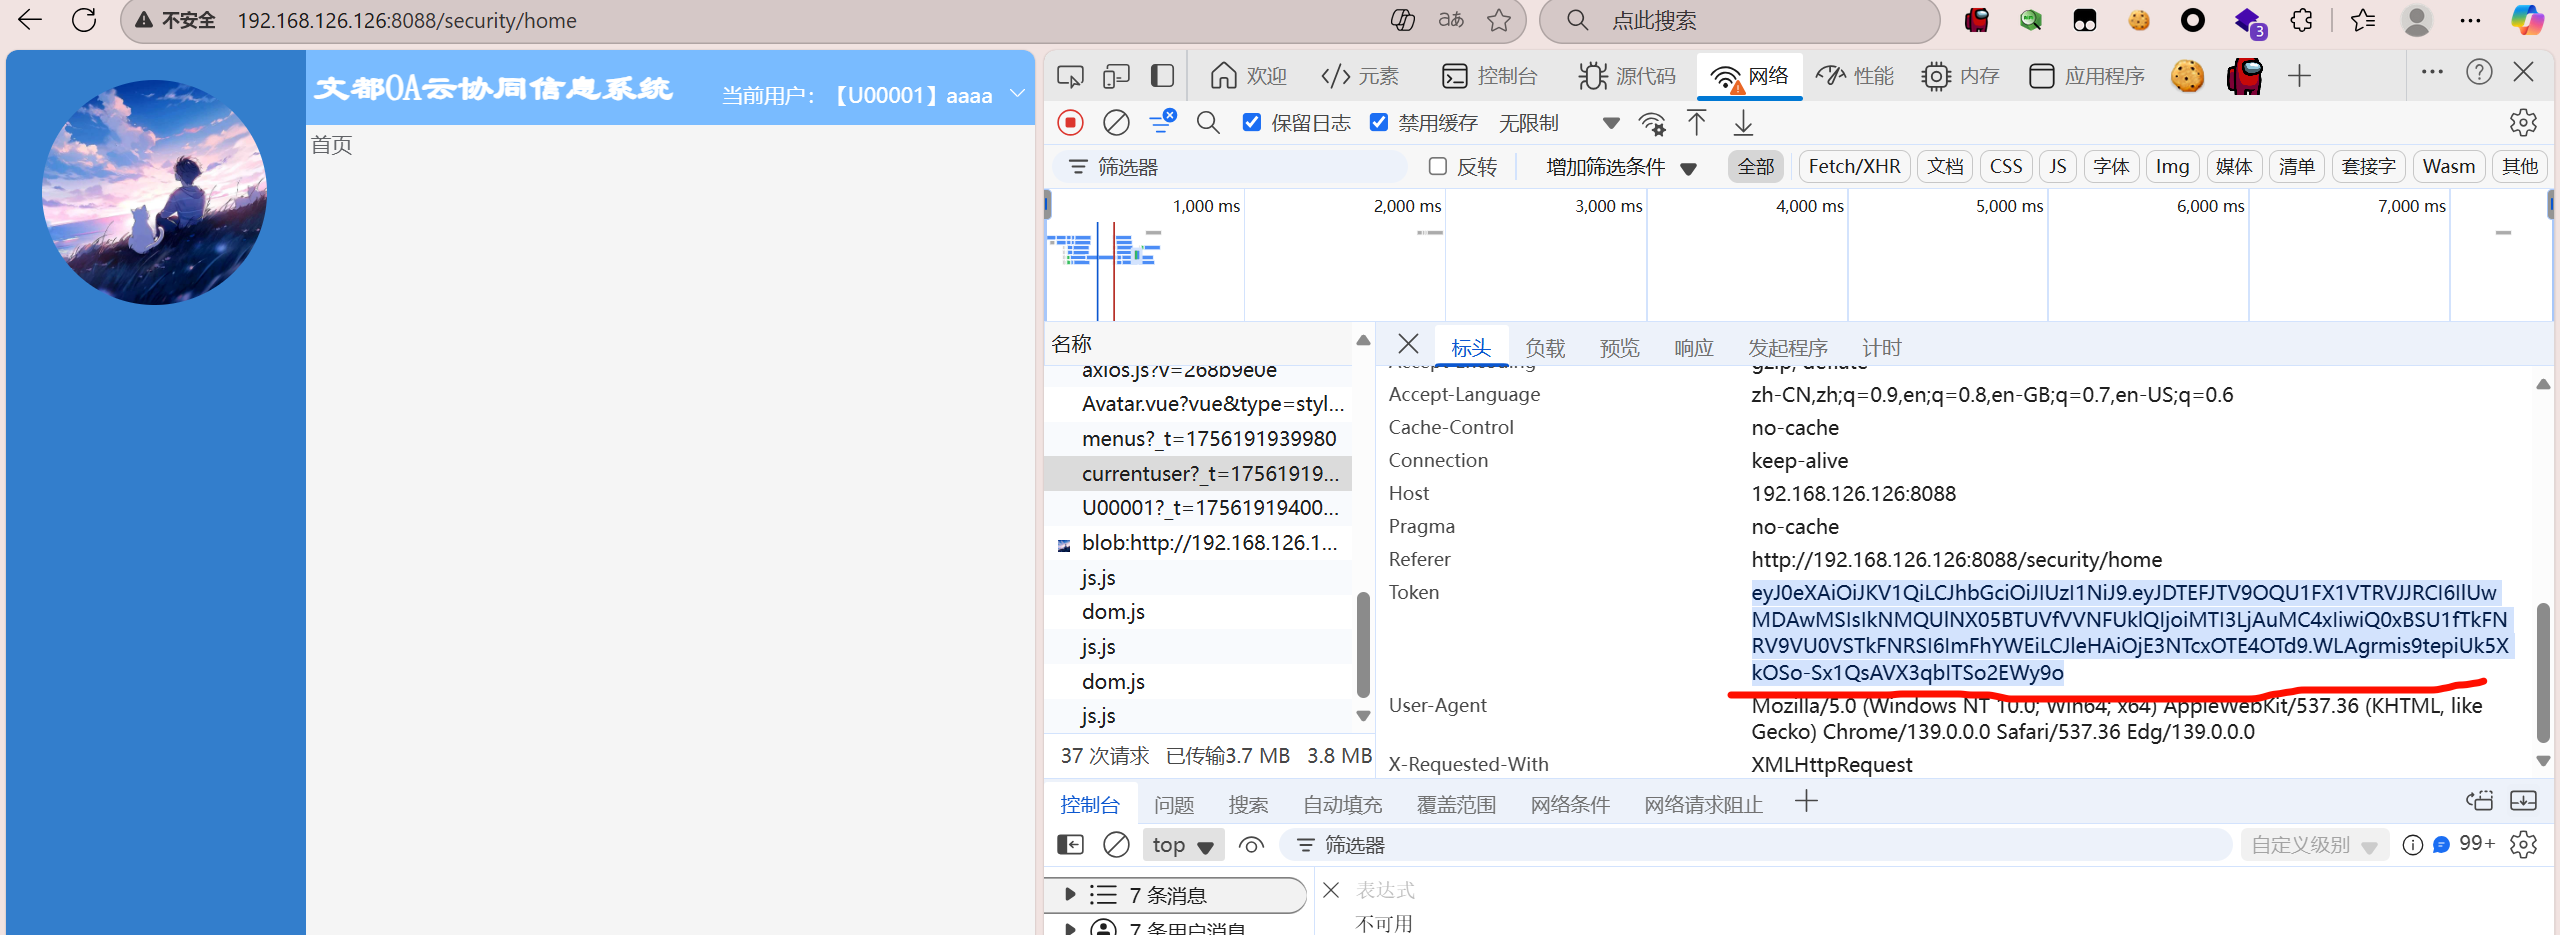
Task: Click the inspect element picker icon
Action: [1070, 76]
